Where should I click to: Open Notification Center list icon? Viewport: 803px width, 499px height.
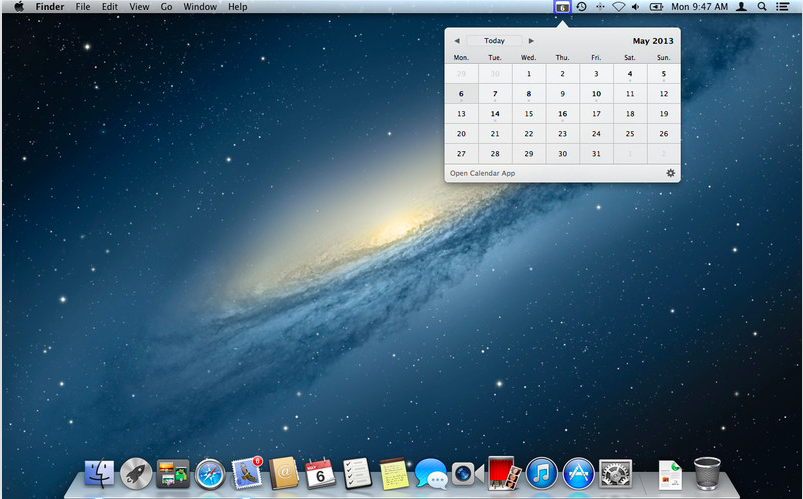pos(782,7)
